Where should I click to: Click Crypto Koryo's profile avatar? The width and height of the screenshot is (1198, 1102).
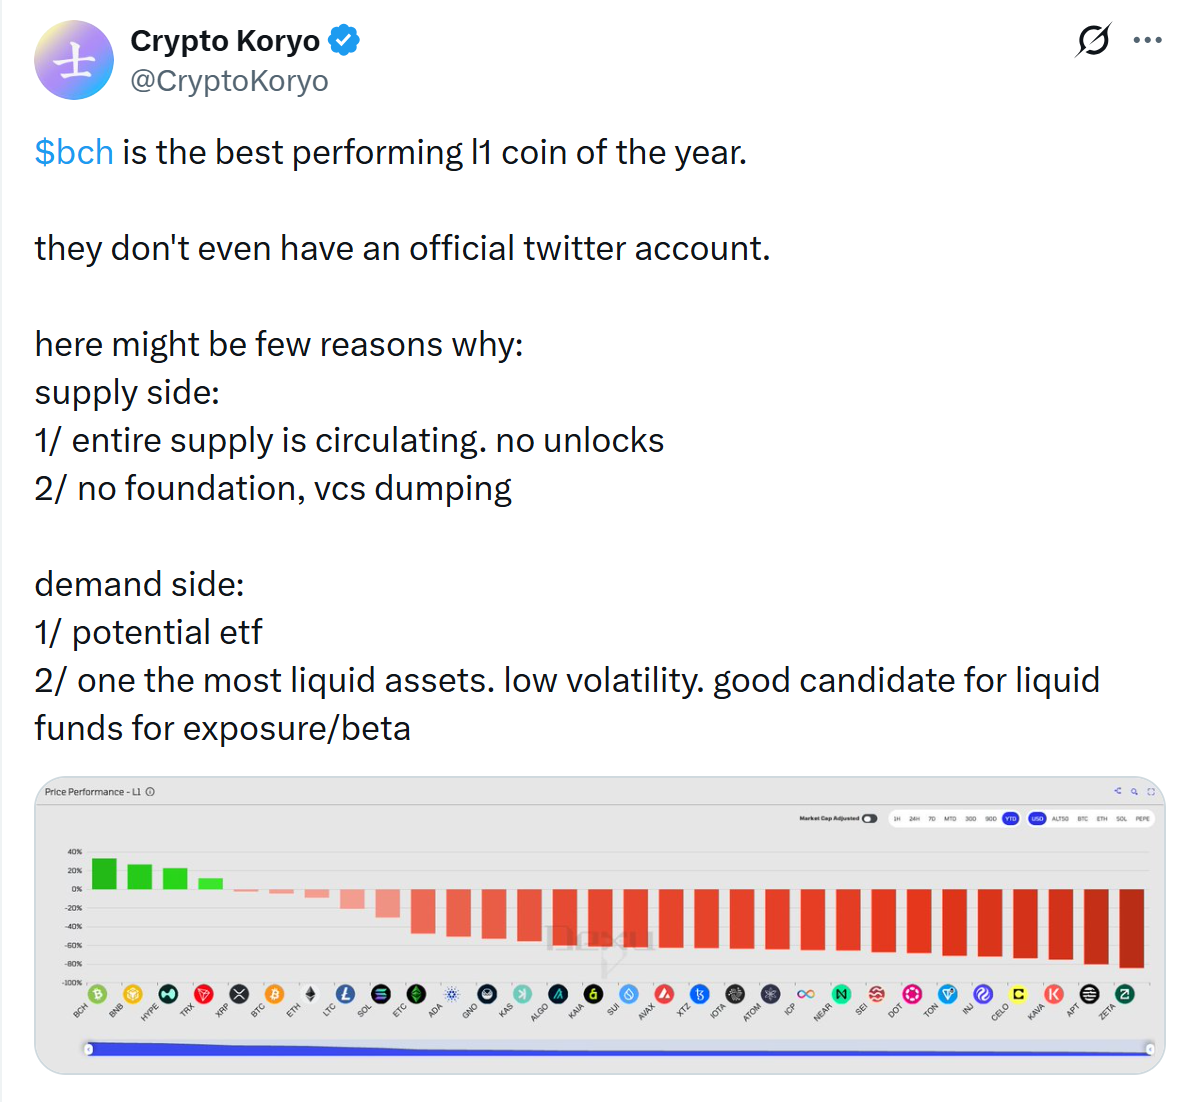pyautogui.click(x=74, y=60)
